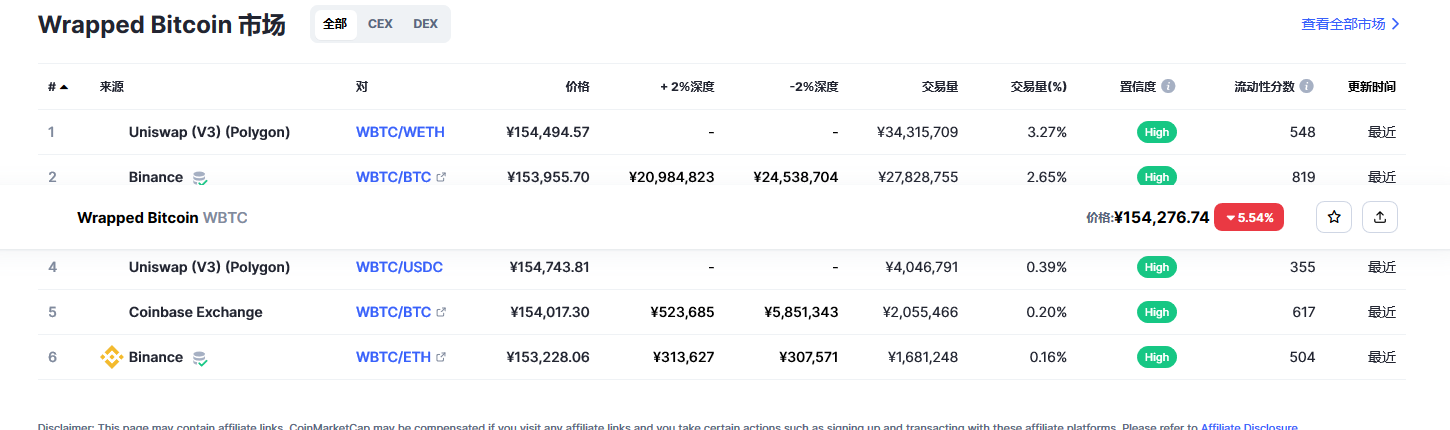Open Uniswap (V3) (Polygon) in row 1
The width and height of the screenshot is (1450, 430).
point(209,132)
